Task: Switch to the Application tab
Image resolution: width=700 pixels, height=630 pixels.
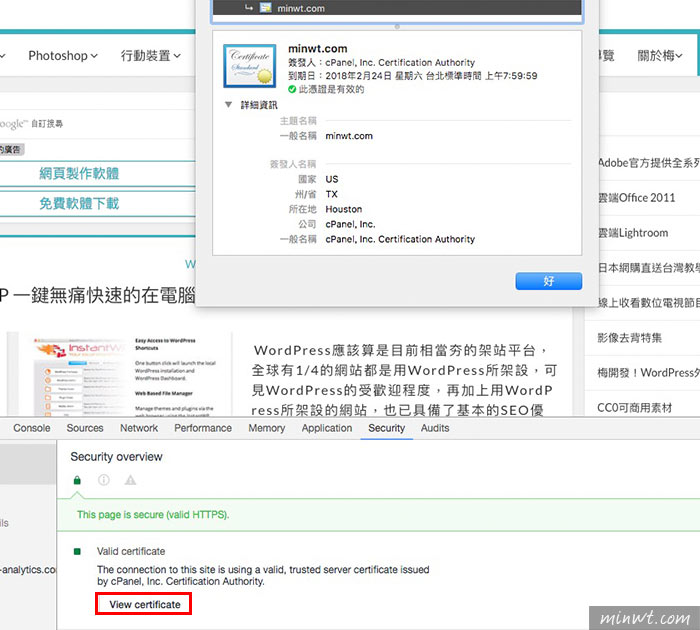Action: tap(327, 428)
